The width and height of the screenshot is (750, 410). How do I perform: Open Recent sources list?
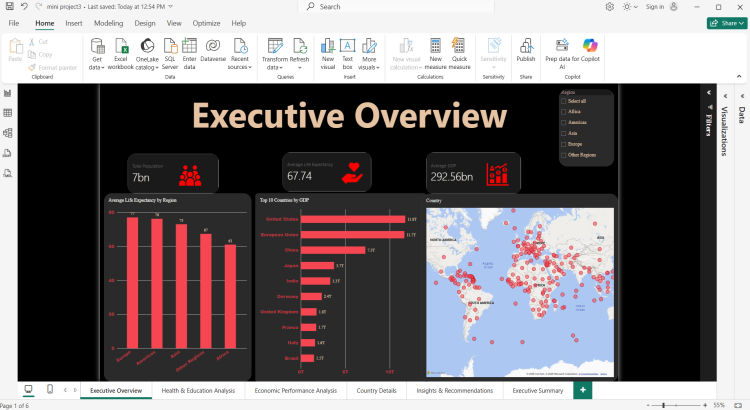click(x=240, y=54)
